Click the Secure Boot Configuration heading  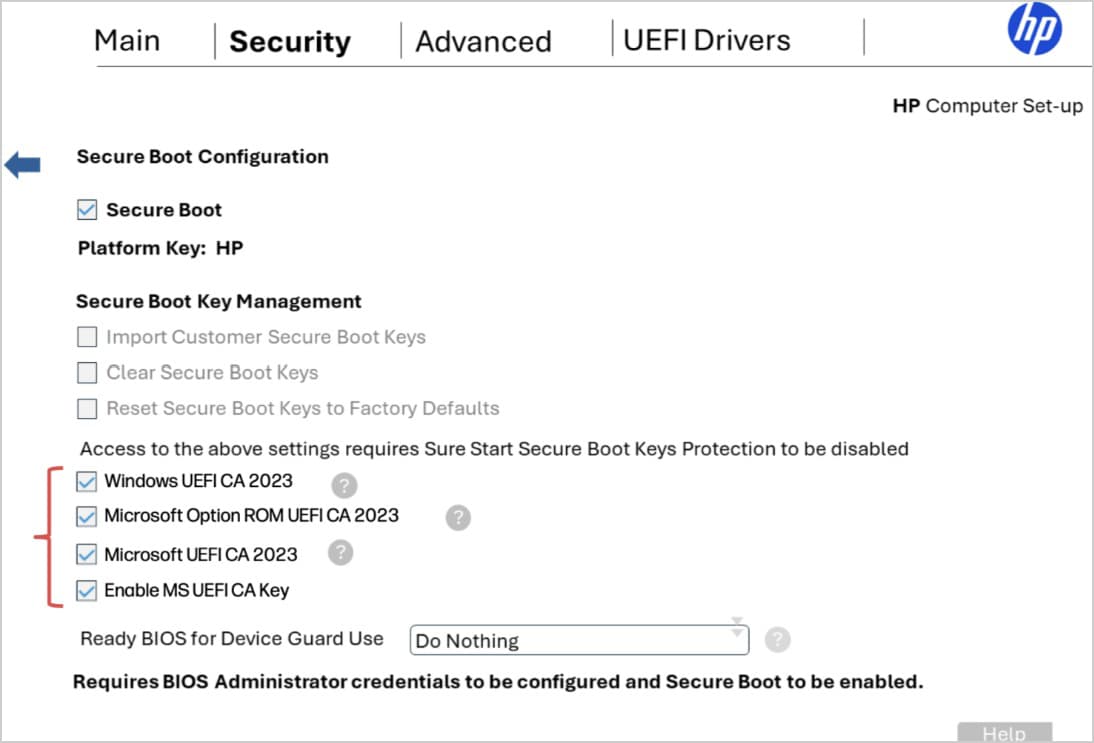tap(202, 156)
